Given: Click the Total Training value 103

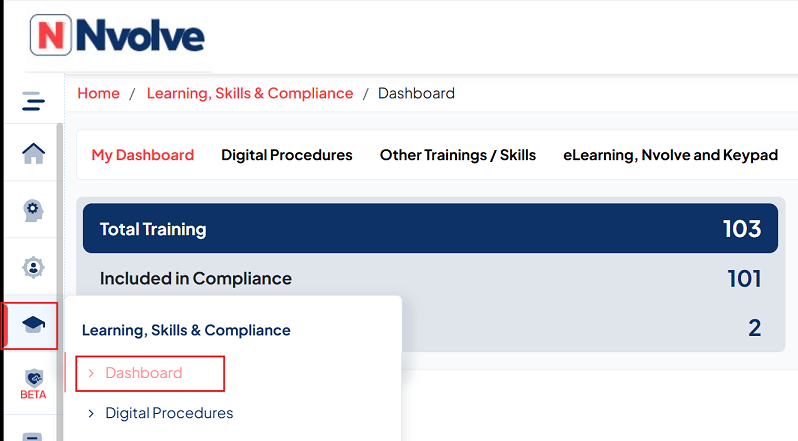Looking at the screenshot, I should point(742,229).
